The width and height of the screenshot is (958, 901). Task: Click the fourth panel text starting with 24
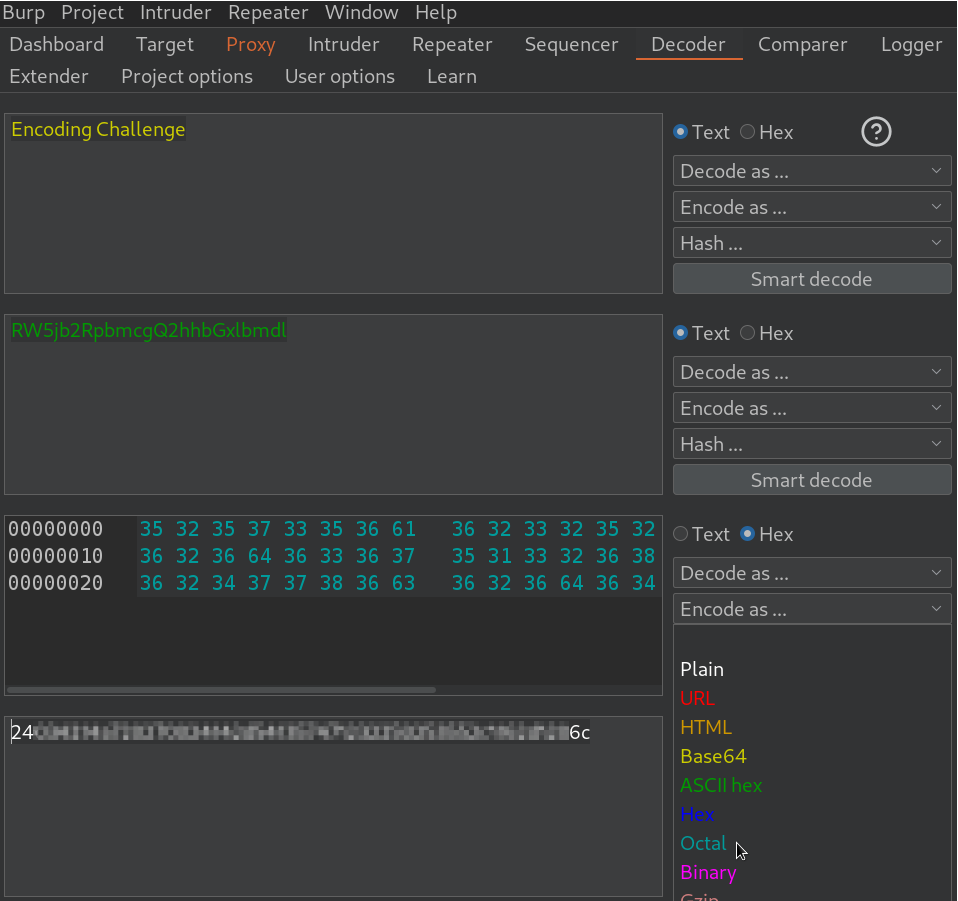pyautogui.click(x=300, y=732)
